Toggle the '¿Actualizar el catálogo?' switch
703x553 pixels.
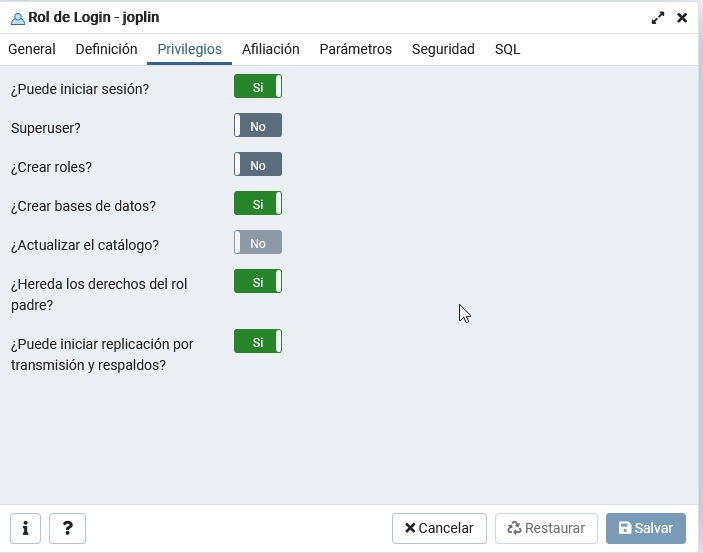[258, 243]
